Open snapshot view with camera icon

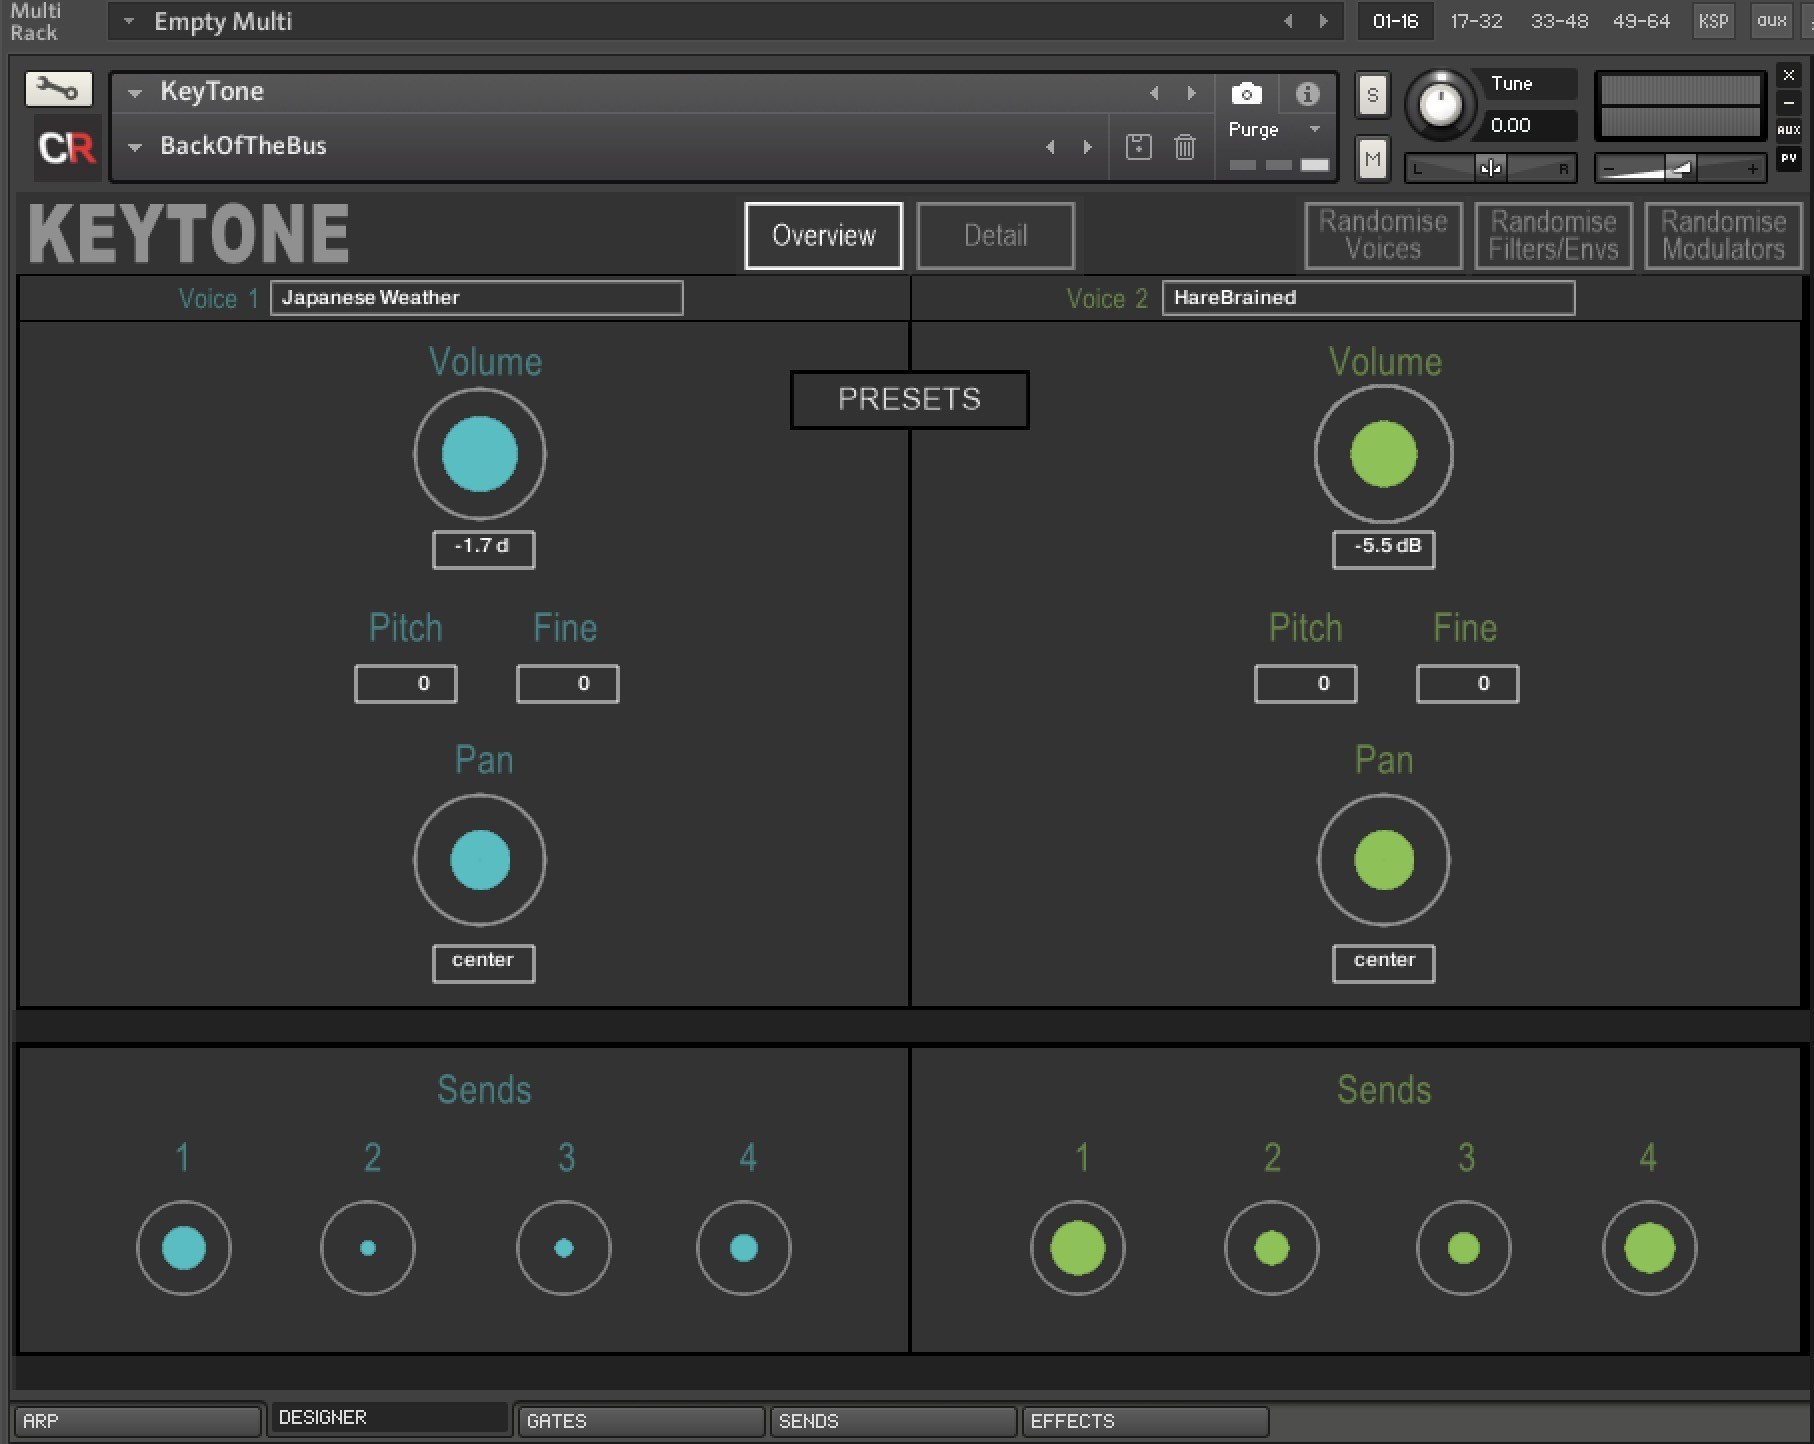point(1246,94)
